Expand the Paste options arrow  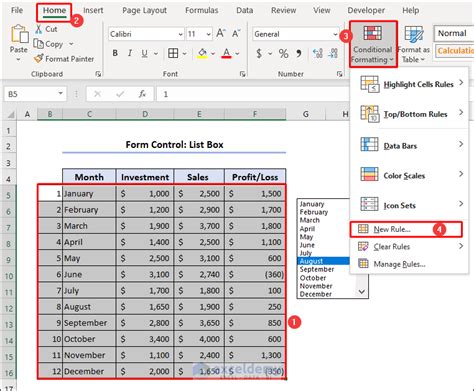(x=18, y=59)
